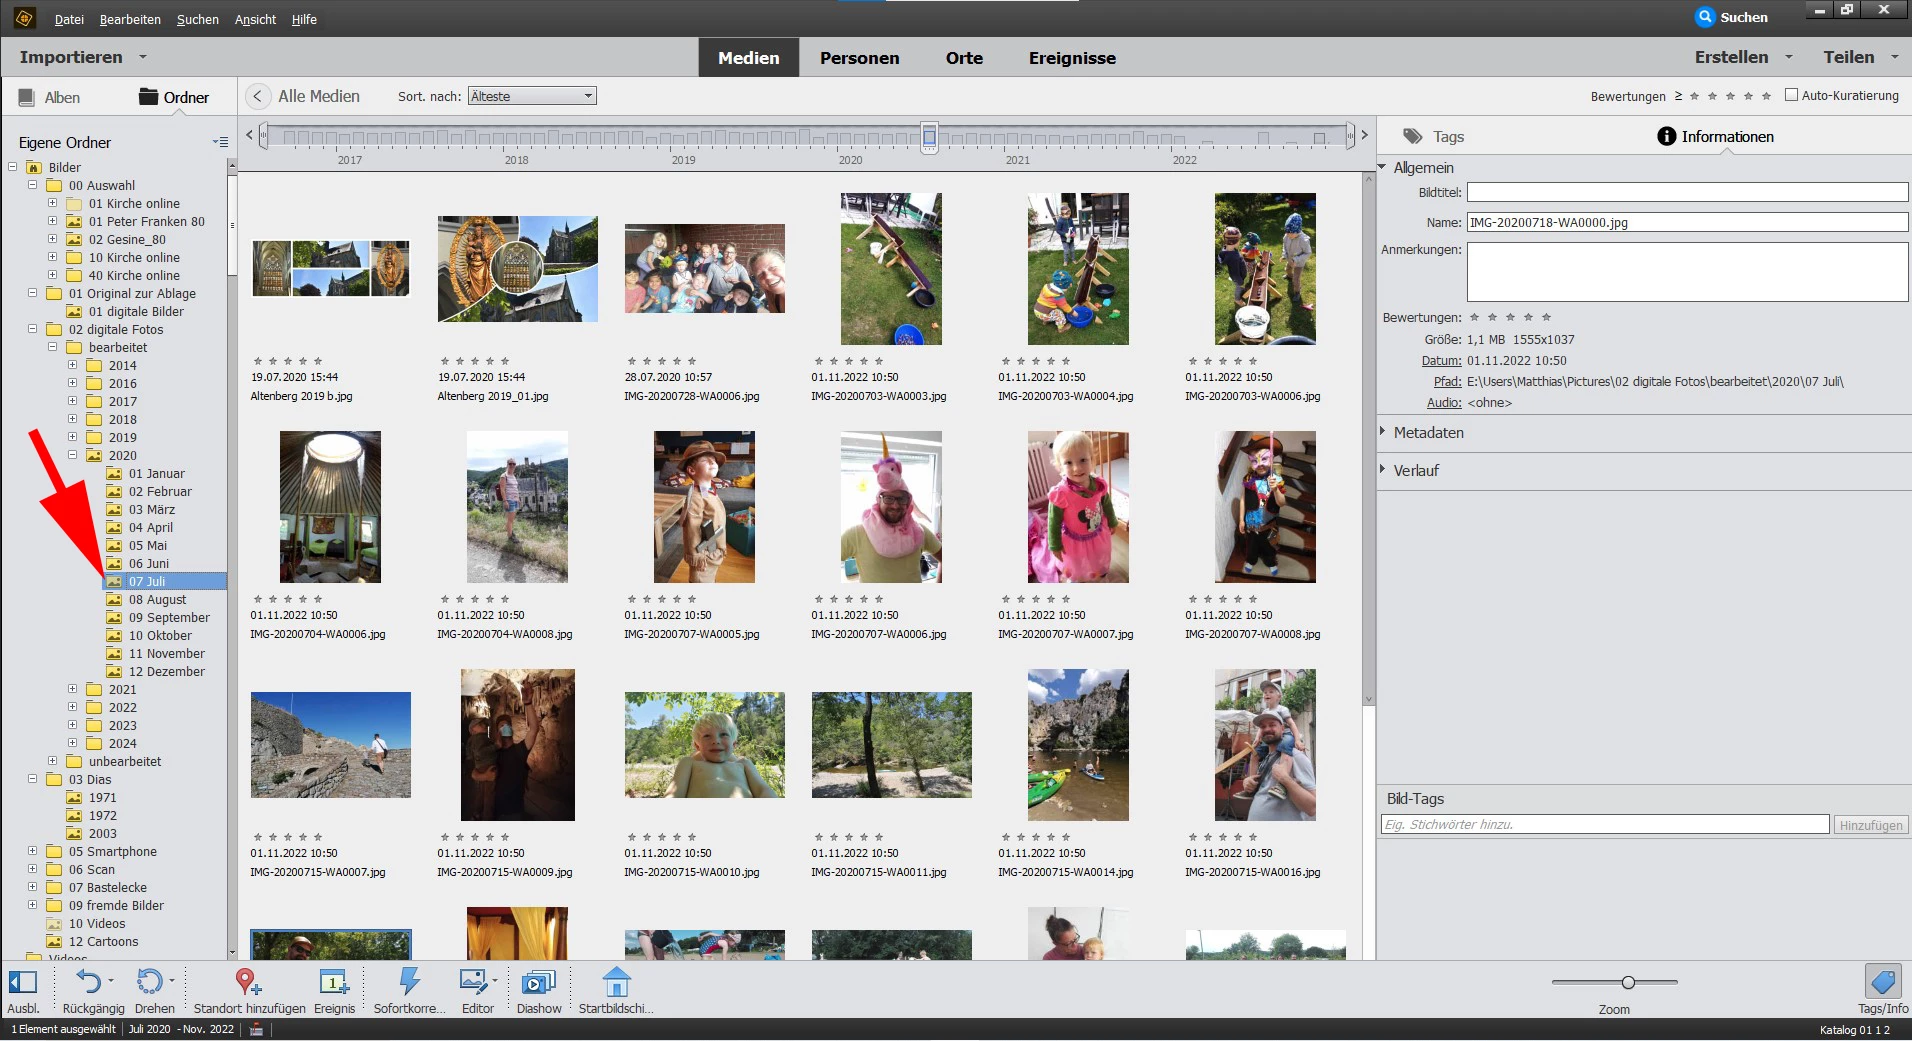Open the Editor icon
The width and height of the screenshot is (1912, 1041).
[472, 982]
